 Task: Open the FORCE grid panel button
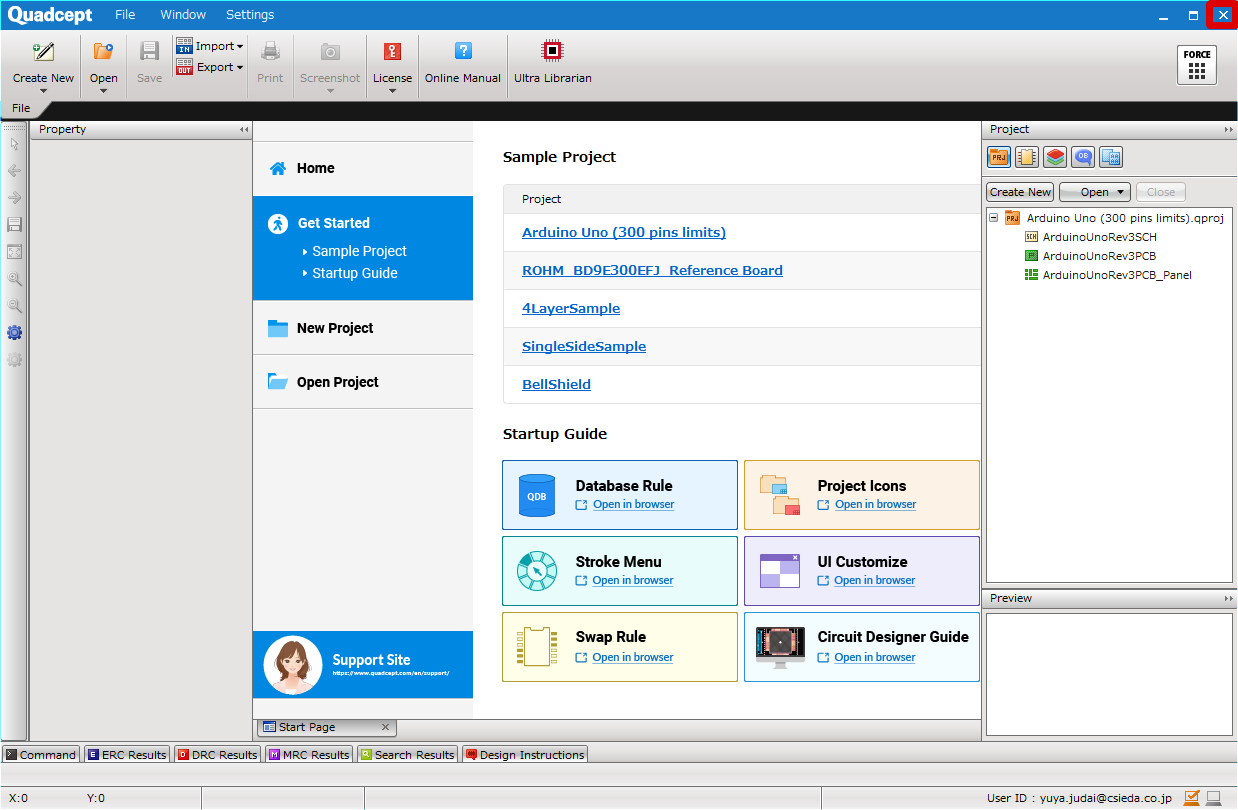point(1197,65)
